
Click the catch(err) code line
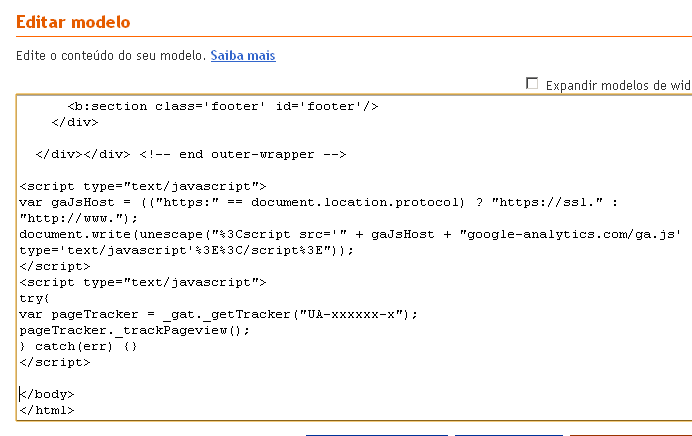[x=78, y=346]
